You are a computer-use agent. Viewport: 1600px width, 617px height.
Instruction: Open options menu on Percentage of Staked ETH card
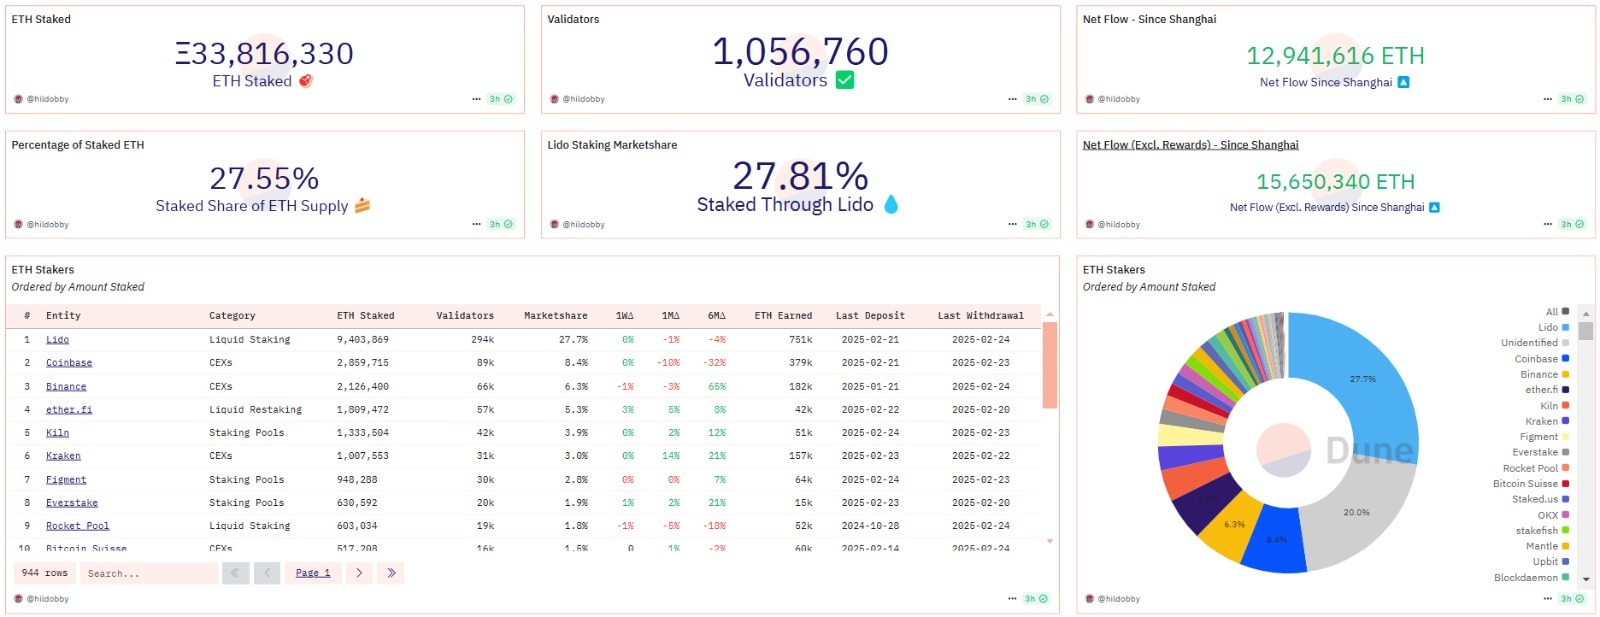(476, 224)
